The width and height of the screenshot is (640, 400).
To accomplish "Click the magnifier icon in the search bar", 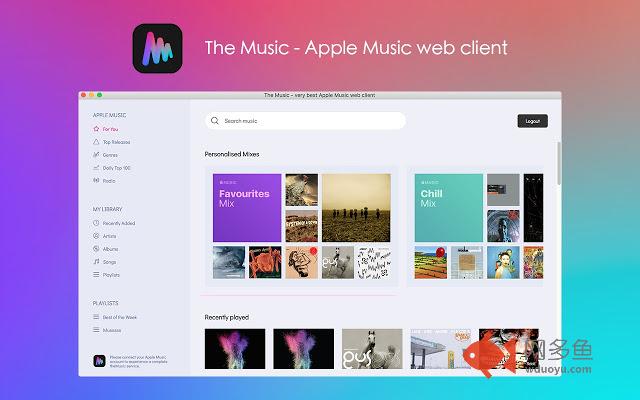I will pyautogui.click(x=215, y=121).
